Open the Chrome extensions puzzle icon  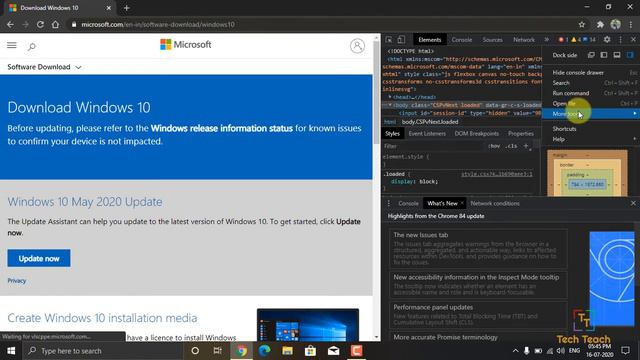click(600, 24)
